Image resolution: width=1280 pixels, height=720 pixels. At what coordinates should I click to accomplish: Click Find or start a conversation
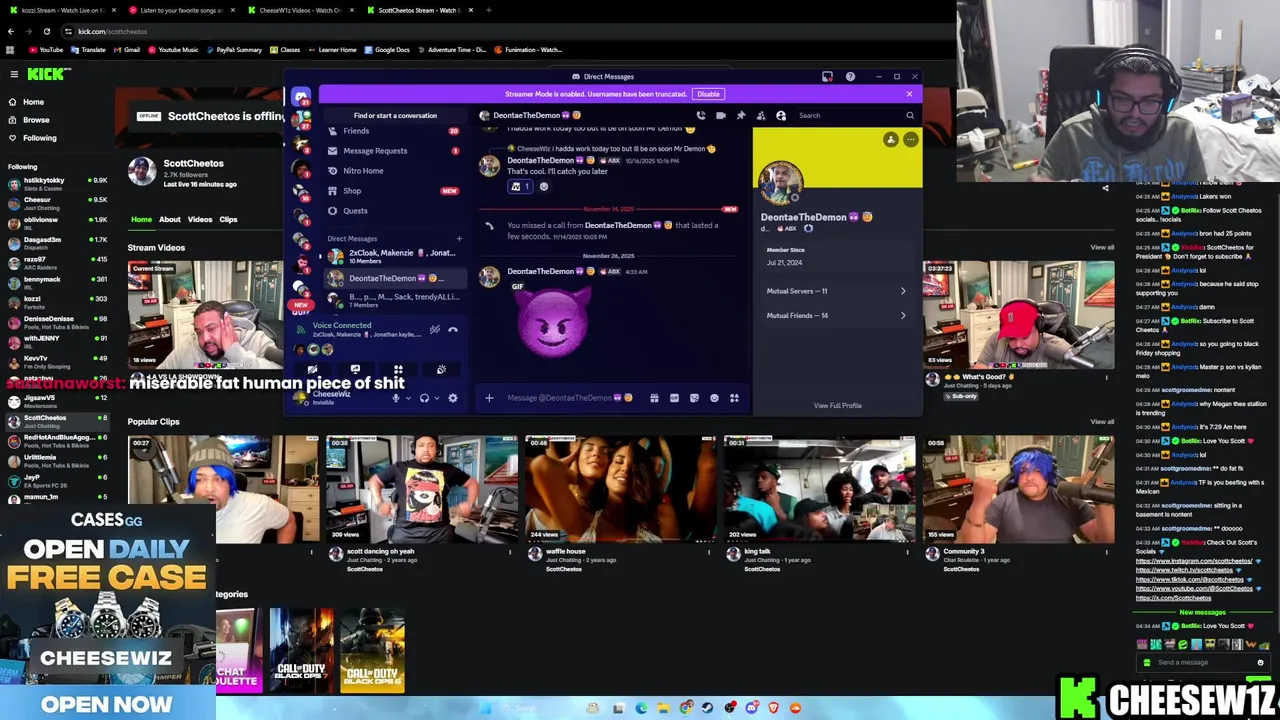click(x=395, y=115)
